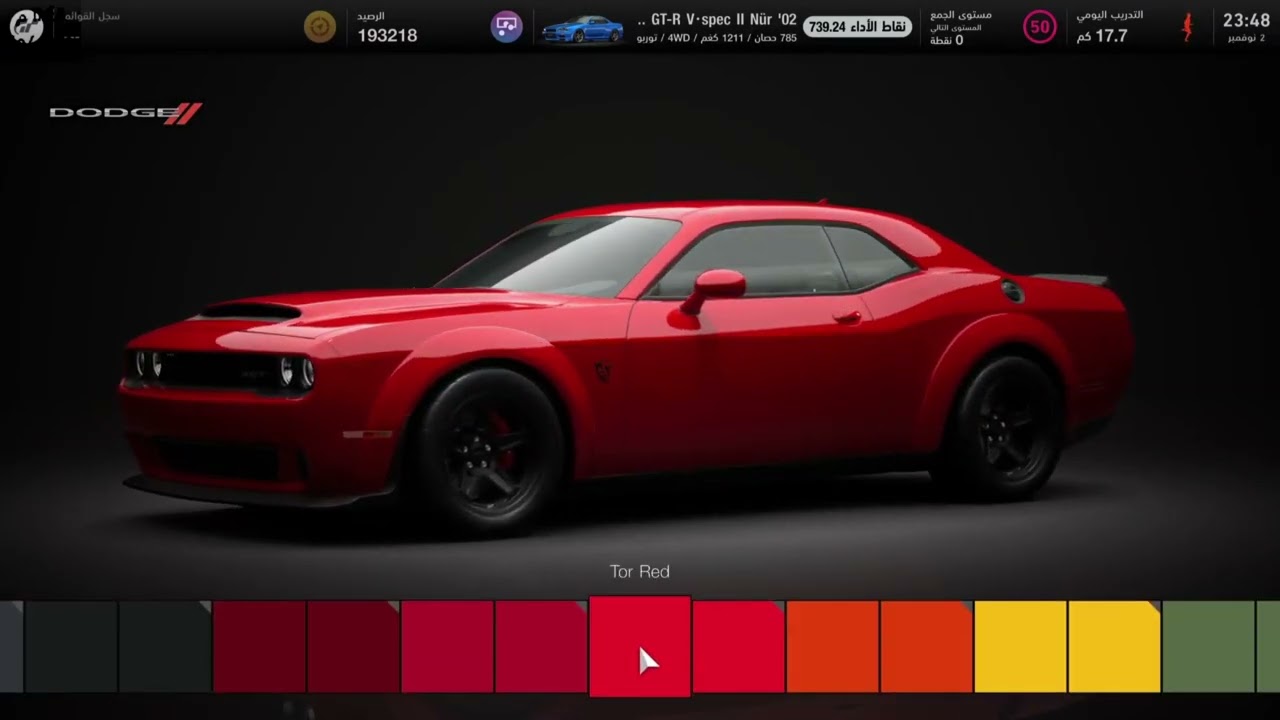This screenshot has width=1280, height=720.
Task: Click the GT-R V·spec II Nür '02 car name
Action: 717,20
